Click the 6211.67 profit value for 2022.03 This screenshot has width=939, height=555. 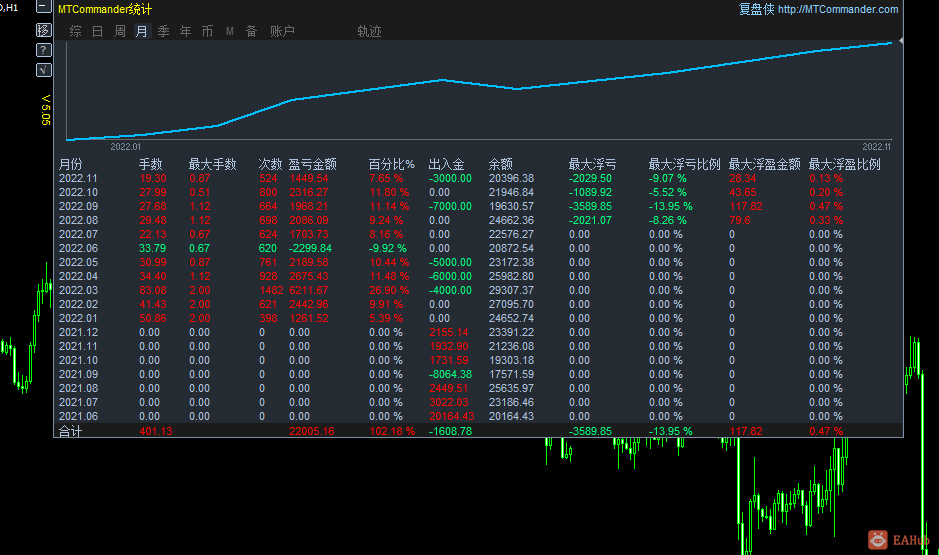click(309, 290)
